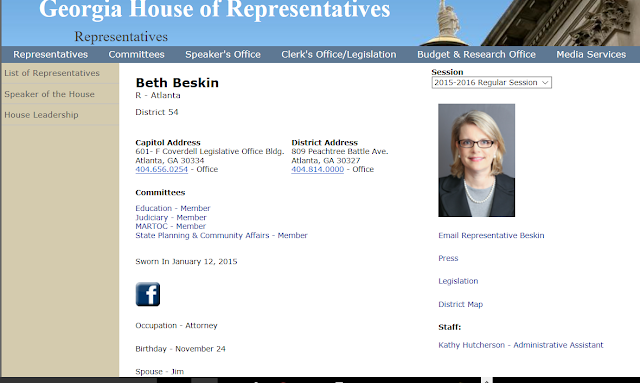The width and height of the screenshot is (640, 383).
Task: Click the Spouse - Jim text
Action: point(160,372)
